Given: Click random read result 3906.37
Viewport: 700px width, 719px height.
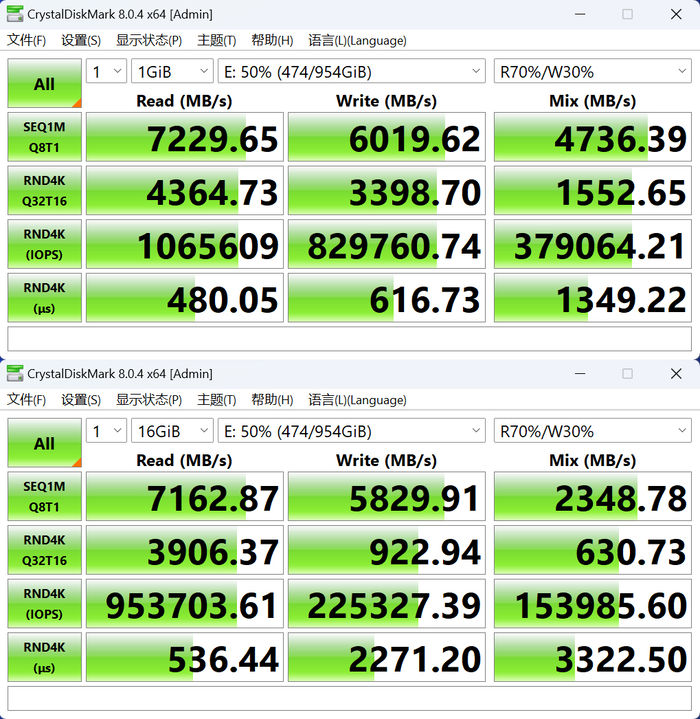Looking at the screenshot, I should click(x=185, y=550).
